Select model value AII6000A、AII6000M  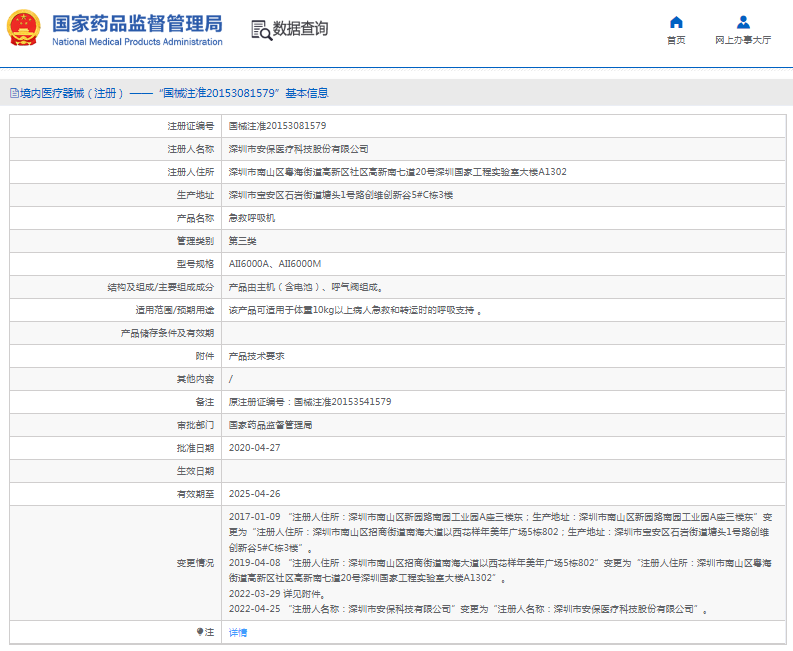[x=275, y=264]
